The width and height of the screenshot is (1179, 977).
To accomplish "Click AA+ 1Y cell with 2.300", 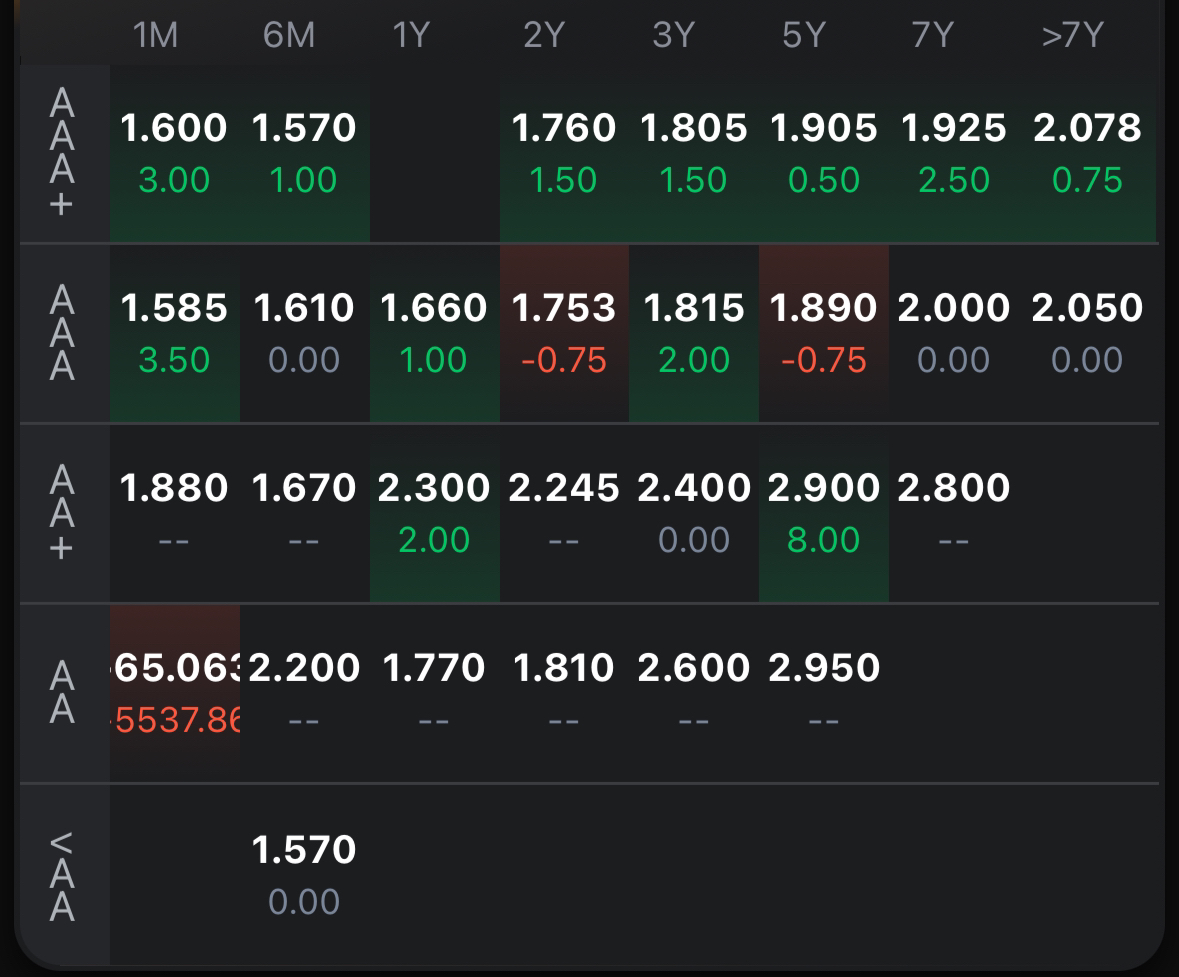I will click(434, 513).
